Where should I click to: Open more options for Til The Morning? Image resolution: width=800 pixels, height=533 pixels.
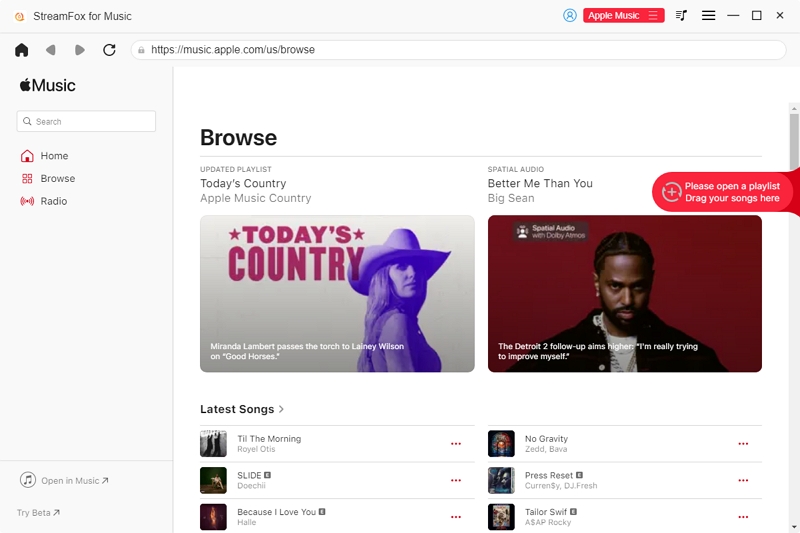coord(456,444)
